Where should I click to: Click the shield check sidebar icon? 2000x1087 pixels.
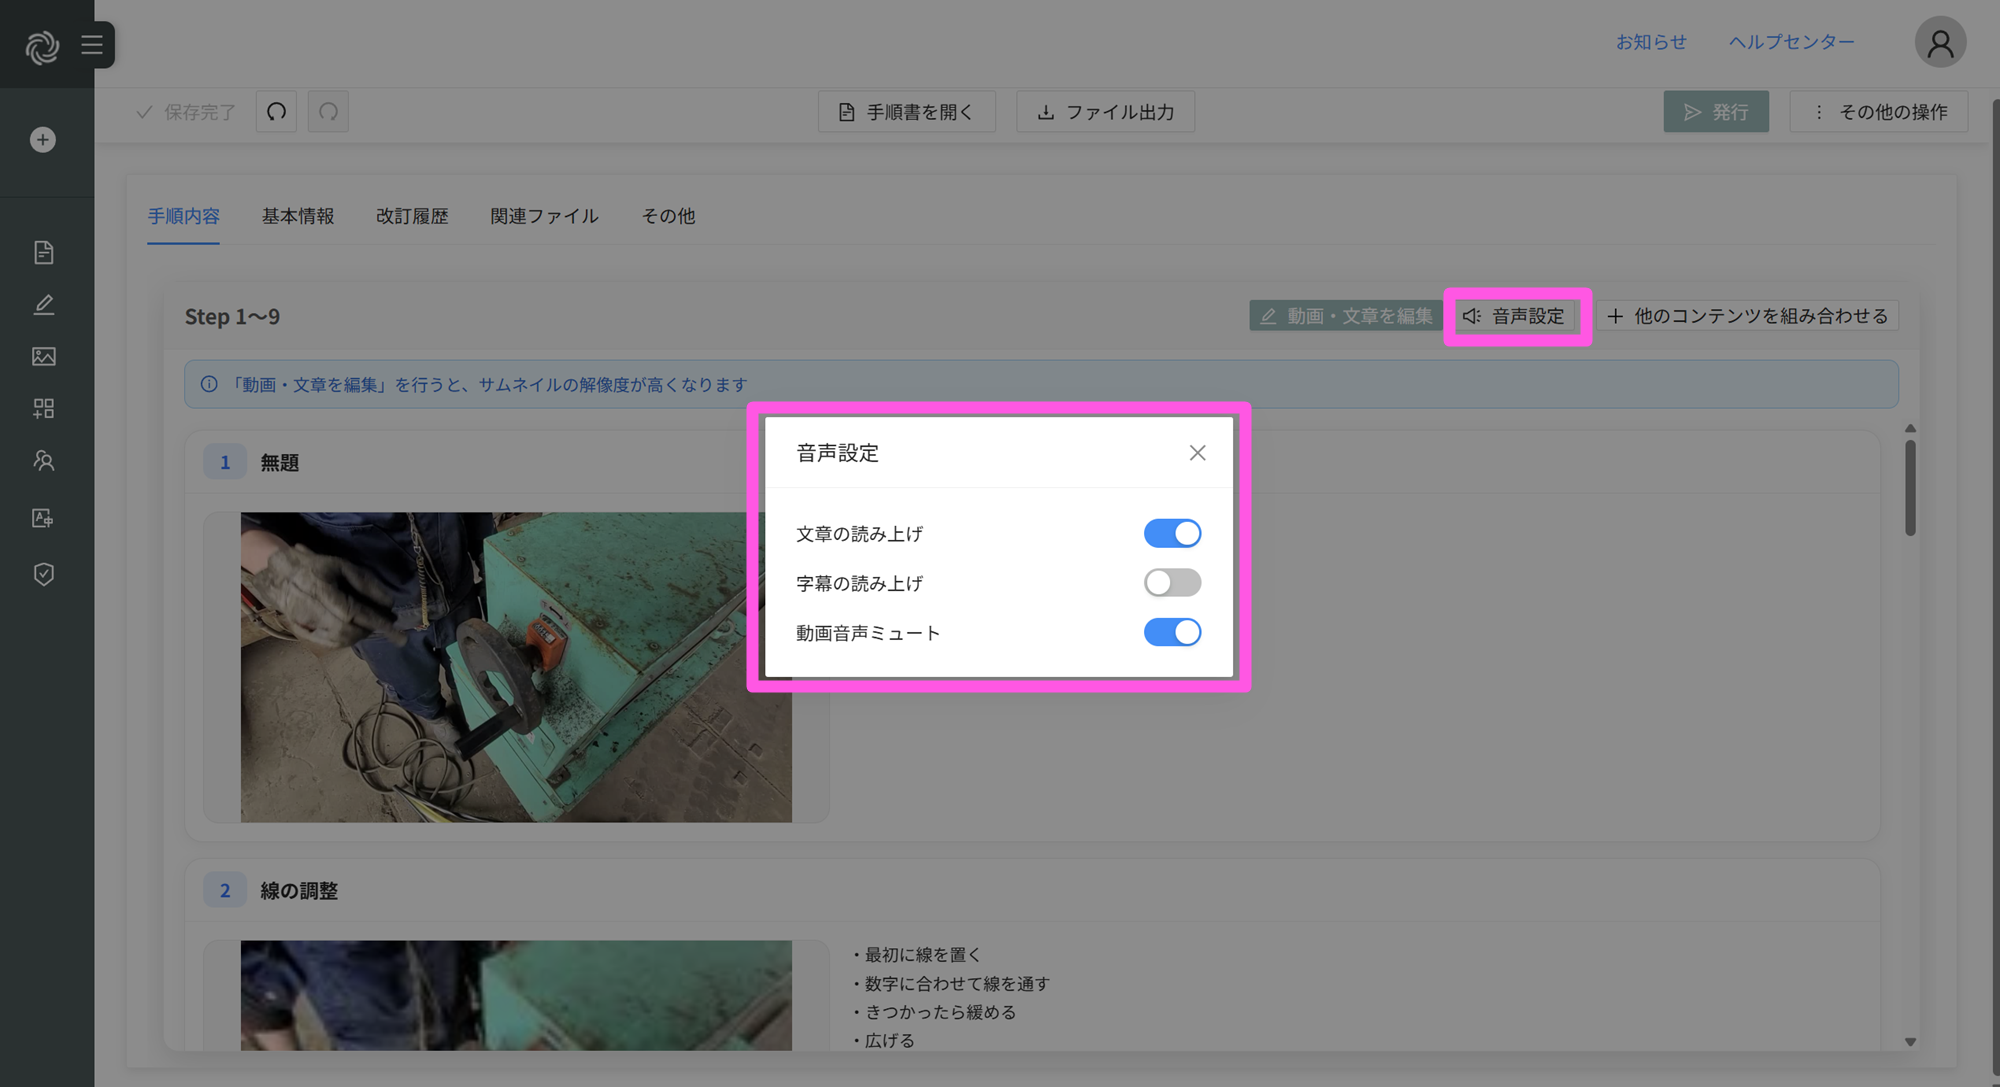tap(43, 574)
